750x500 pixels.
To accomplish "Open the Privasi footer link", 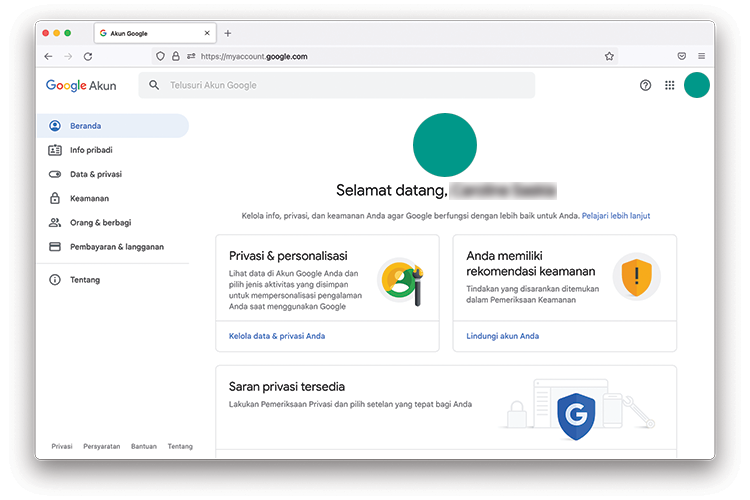I will 62,446.
